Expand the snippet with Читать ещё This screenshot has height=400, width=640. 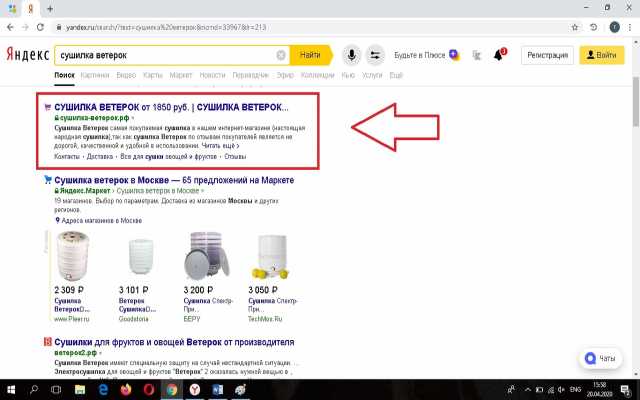220,145
